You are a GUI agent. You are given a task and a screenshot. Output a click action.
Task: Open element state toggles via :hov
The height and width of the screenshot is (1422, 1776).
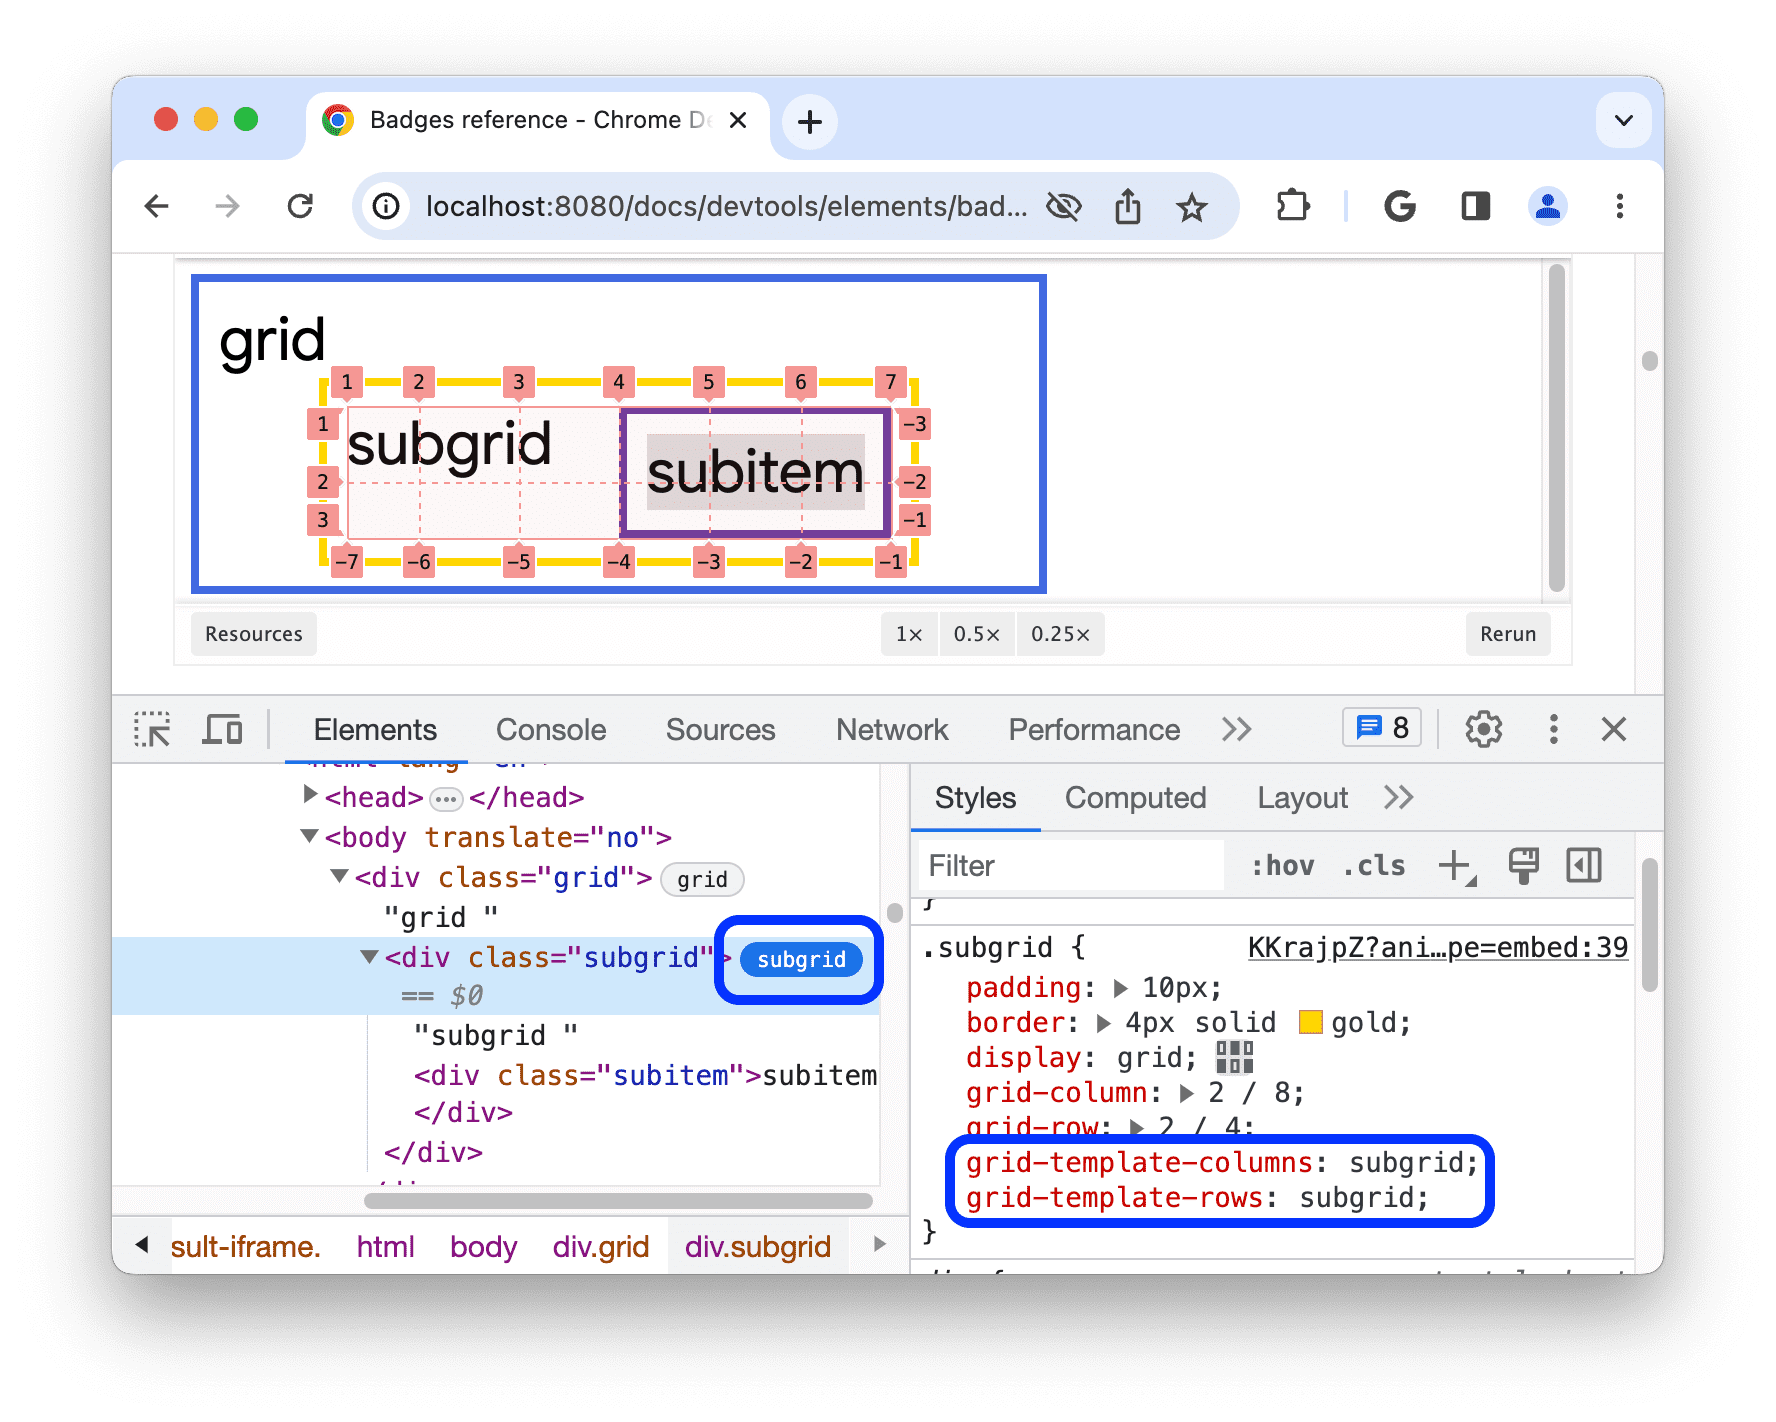click(x=1283, y=865)
